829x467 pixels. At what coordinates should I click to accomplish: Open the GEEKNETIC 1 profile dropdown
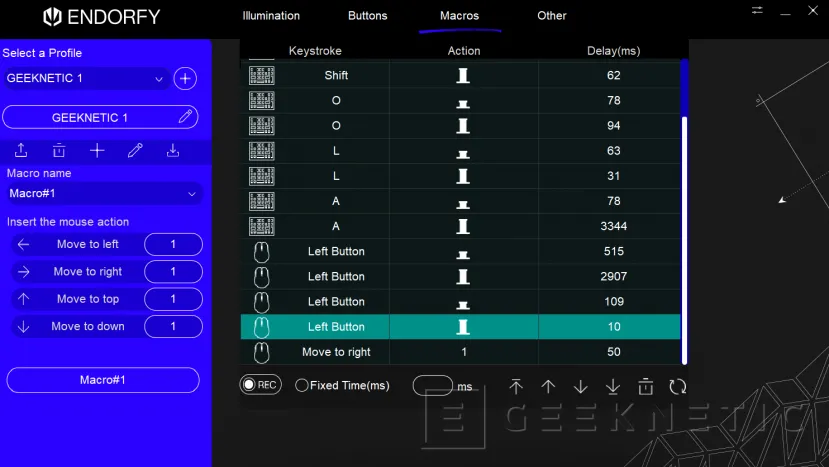click(x=86, y=79)
